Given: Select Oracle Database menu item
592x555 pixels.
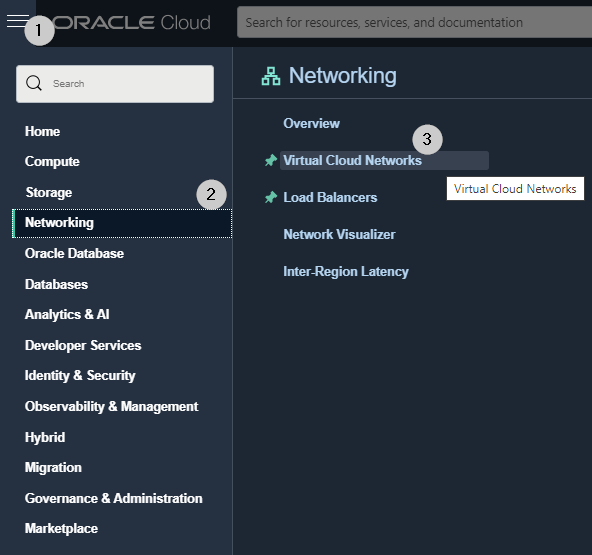Looking at the screenshot, I should [x=74, y=253].
